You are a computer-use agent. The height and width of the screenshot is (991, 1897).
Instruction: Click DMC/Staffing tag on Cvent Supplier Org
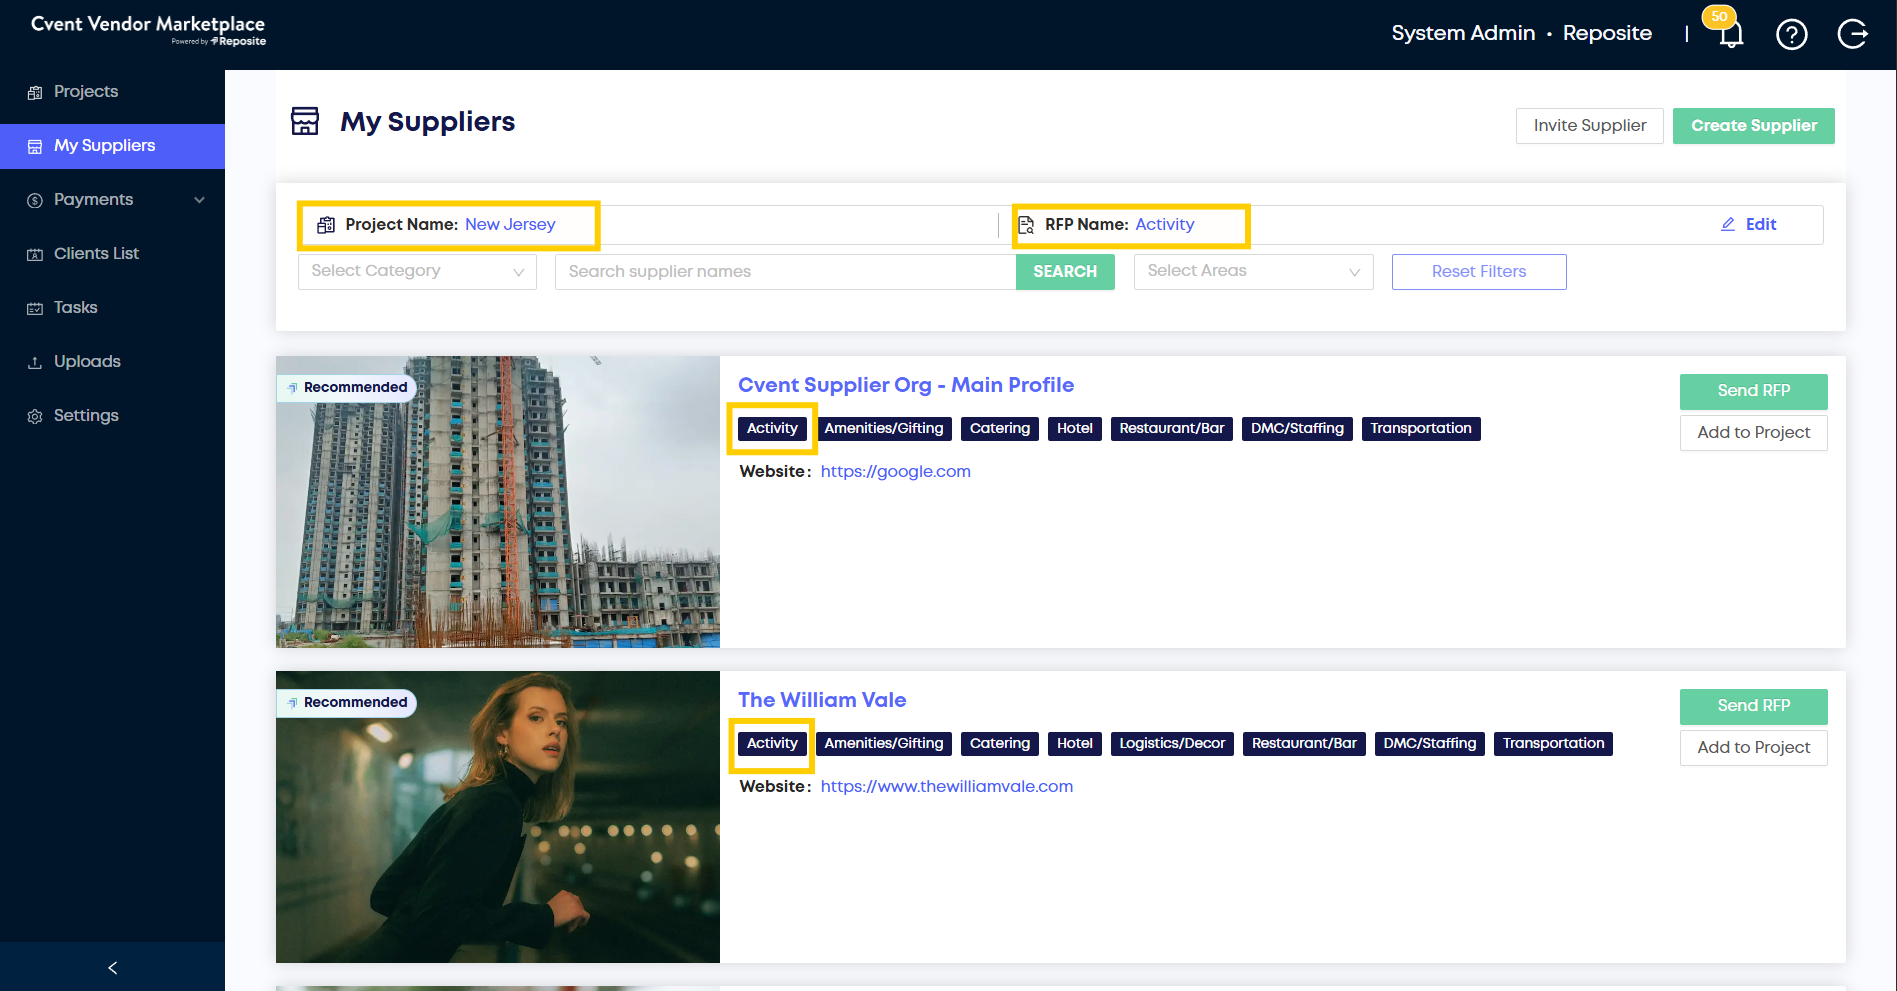coord(1297,429)
